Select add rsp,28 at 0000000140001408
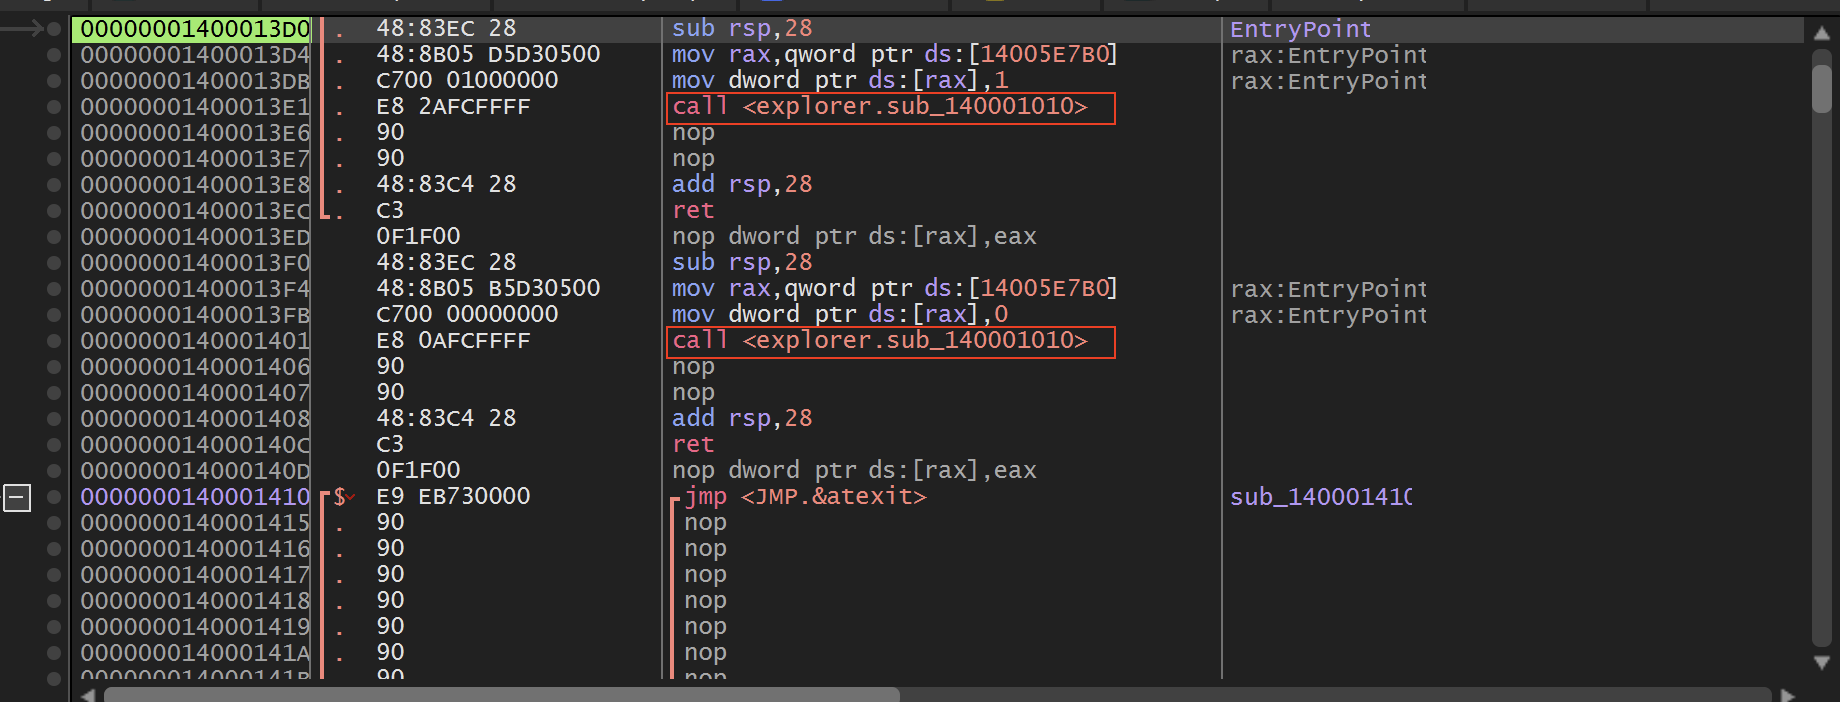 coord(742,419)
